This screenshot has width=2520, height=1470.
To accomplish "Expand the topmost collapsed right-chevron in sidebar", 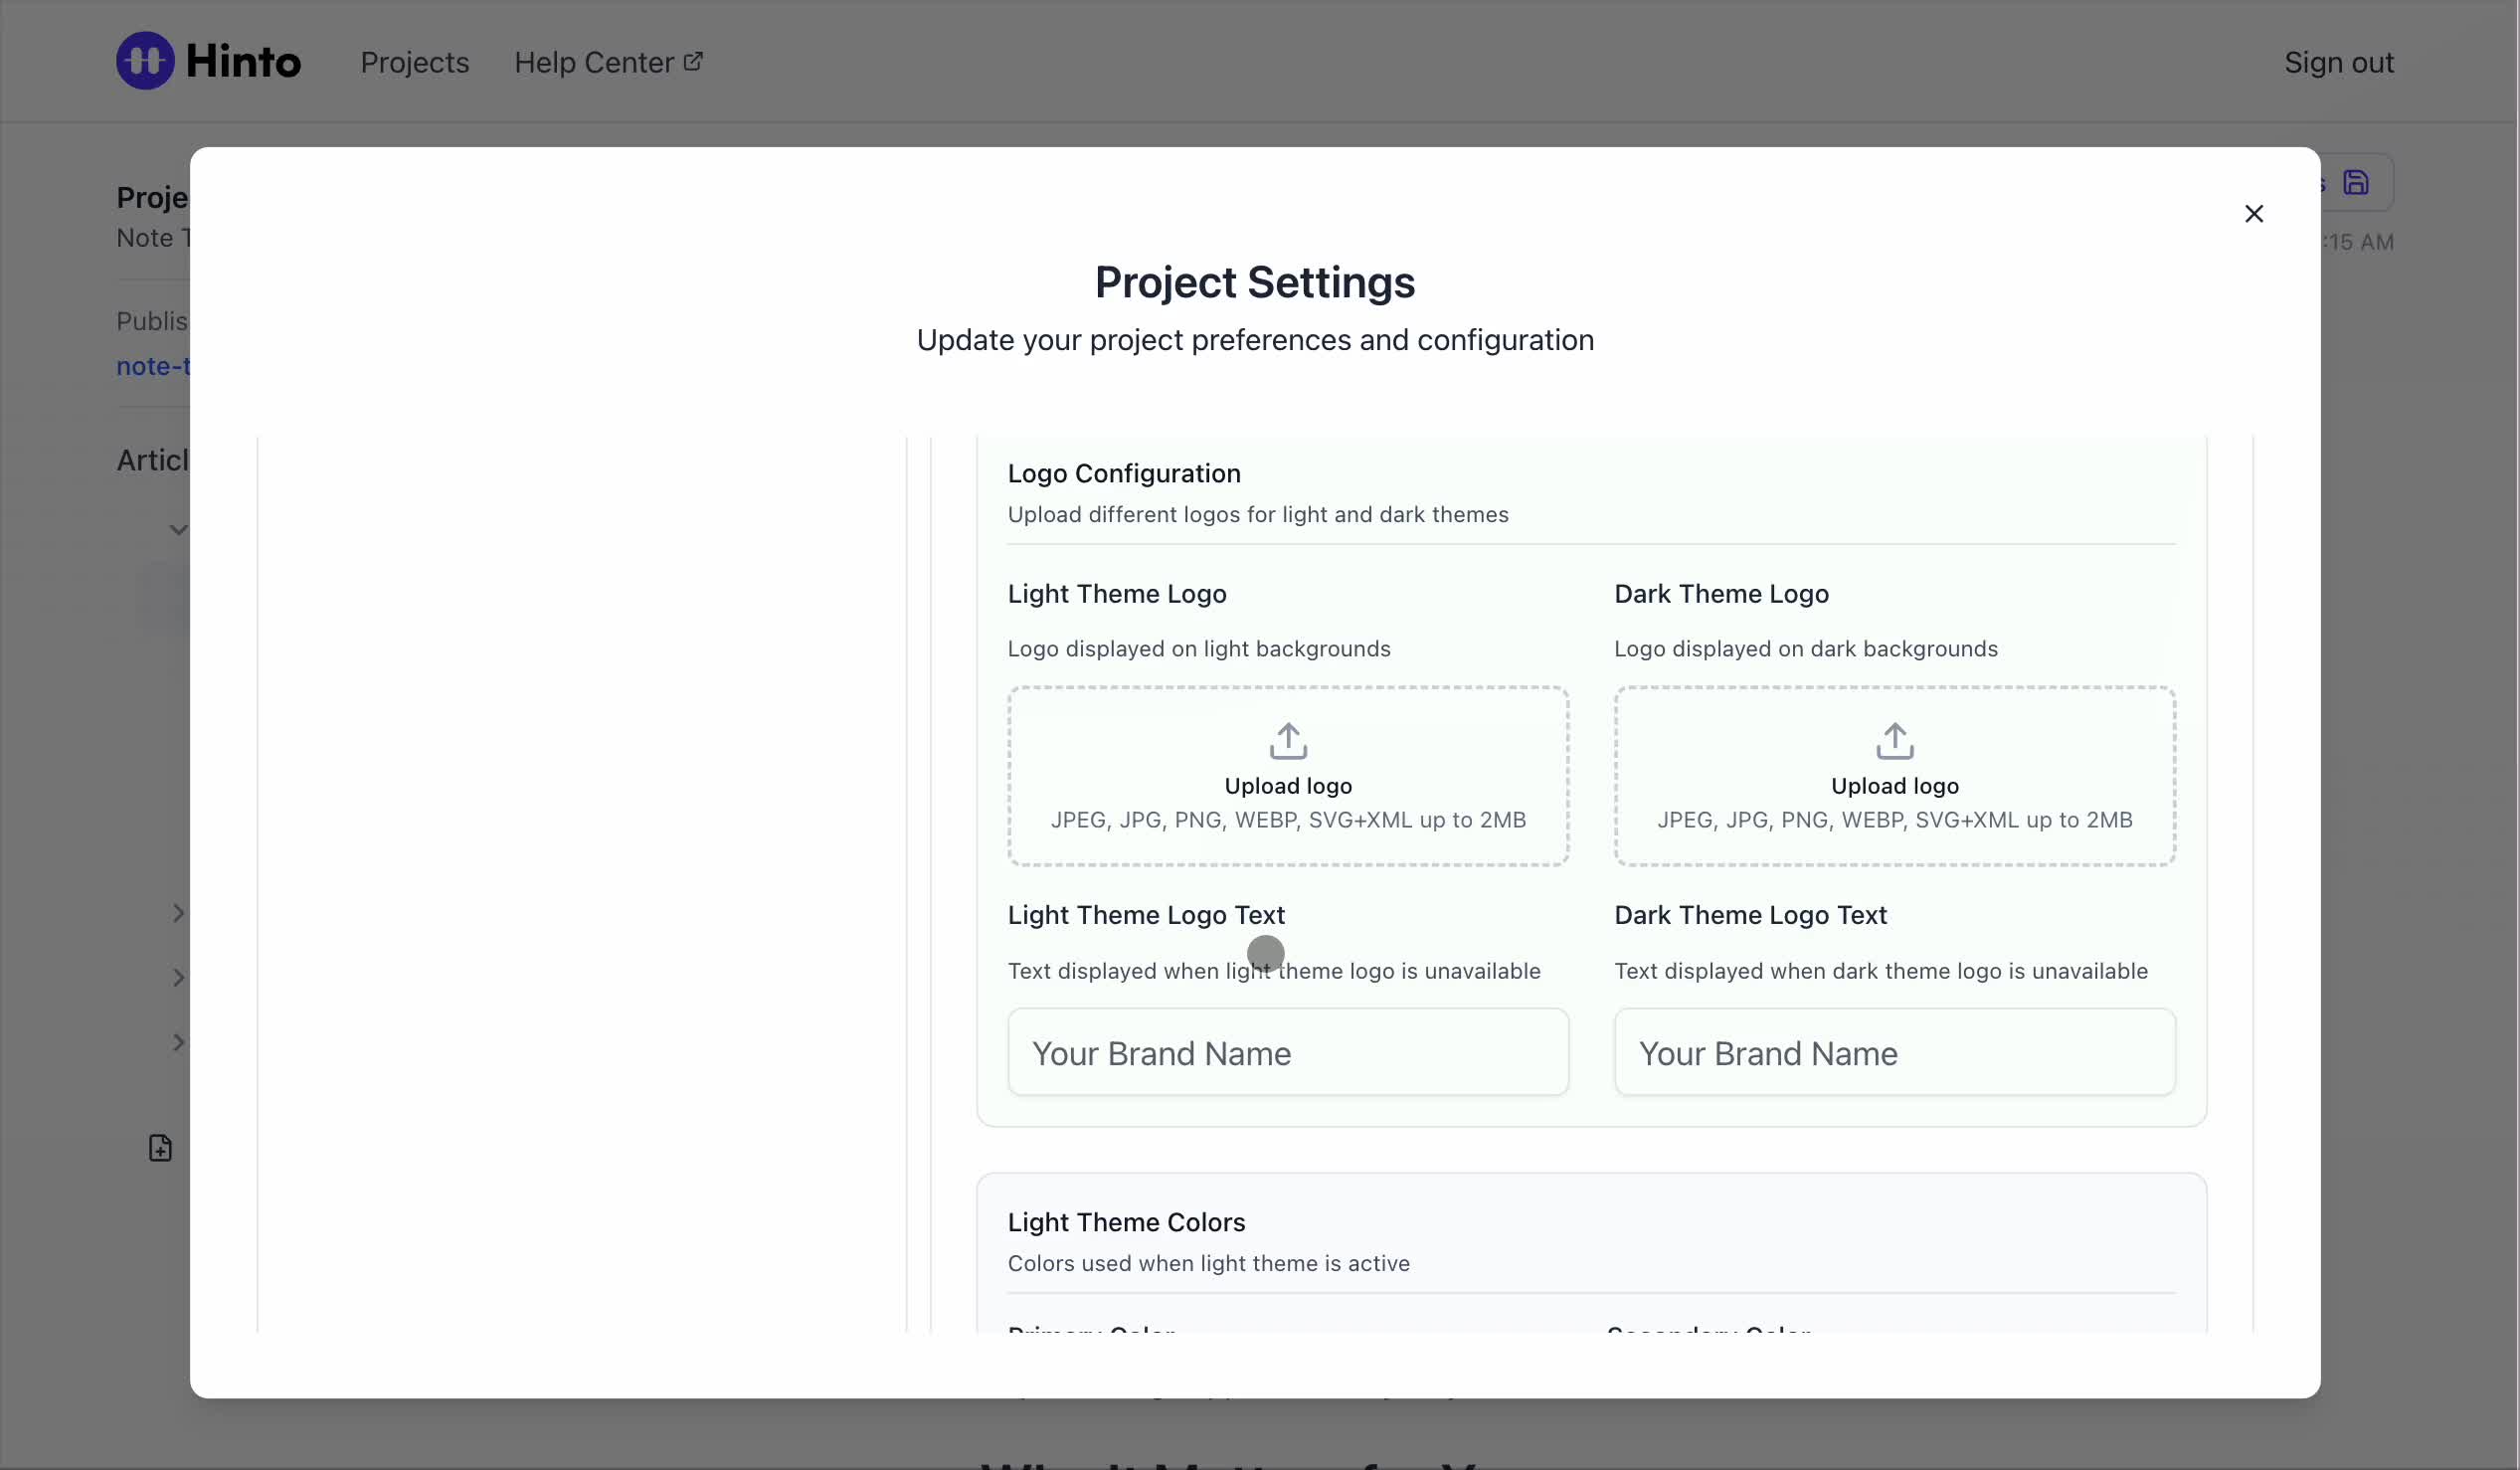I will point(178,913).
